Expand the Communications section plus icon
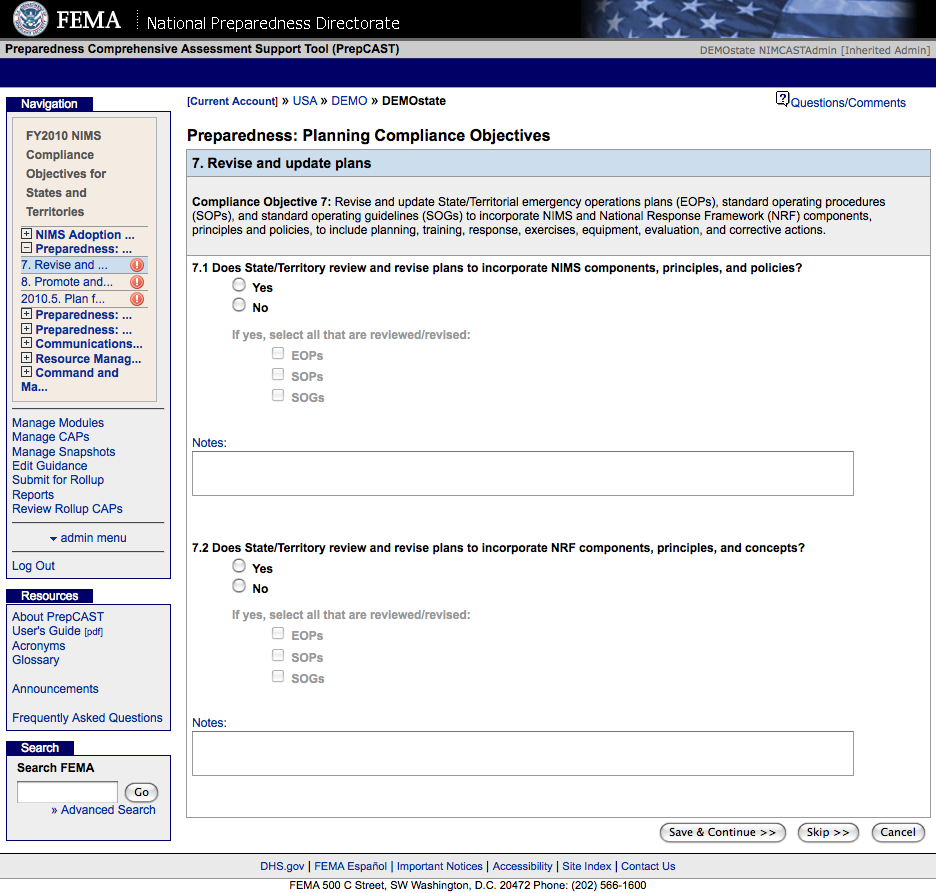936x893 pixels. click(27, 344)
